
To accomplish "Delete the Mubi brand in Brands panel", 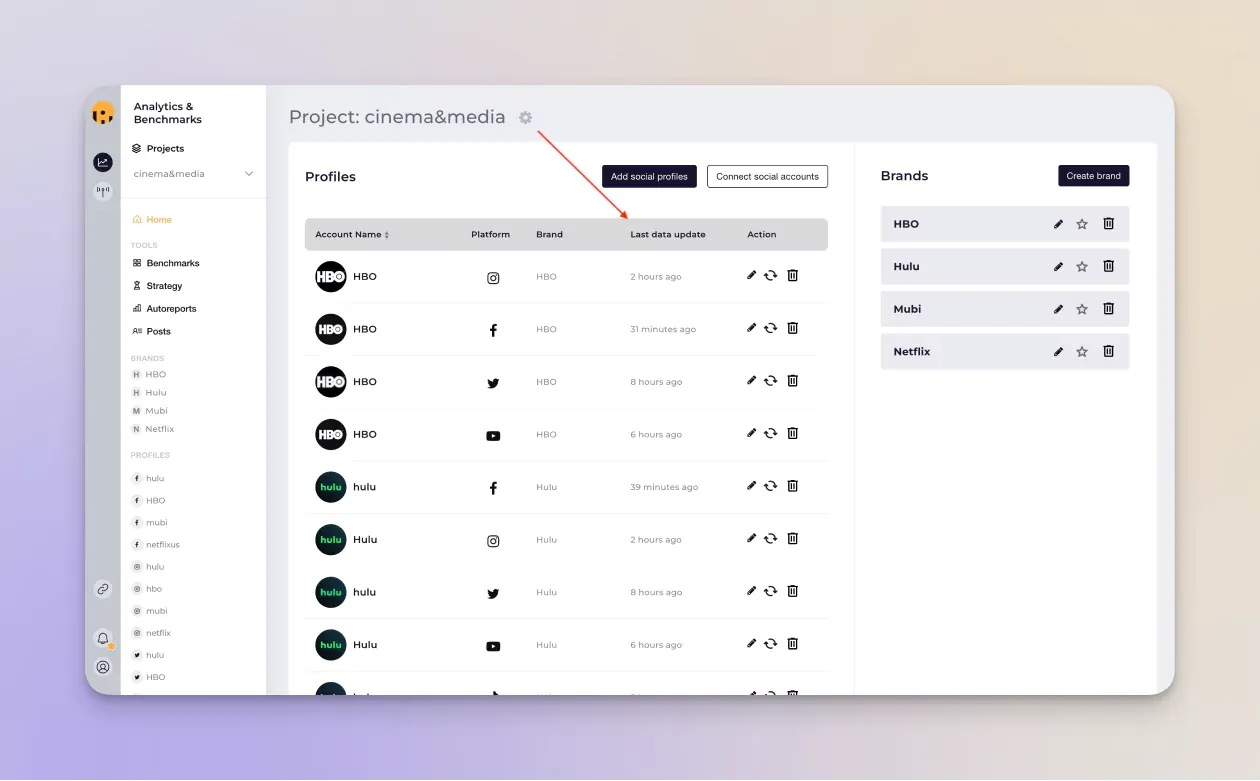I will tap(1109, 309).
